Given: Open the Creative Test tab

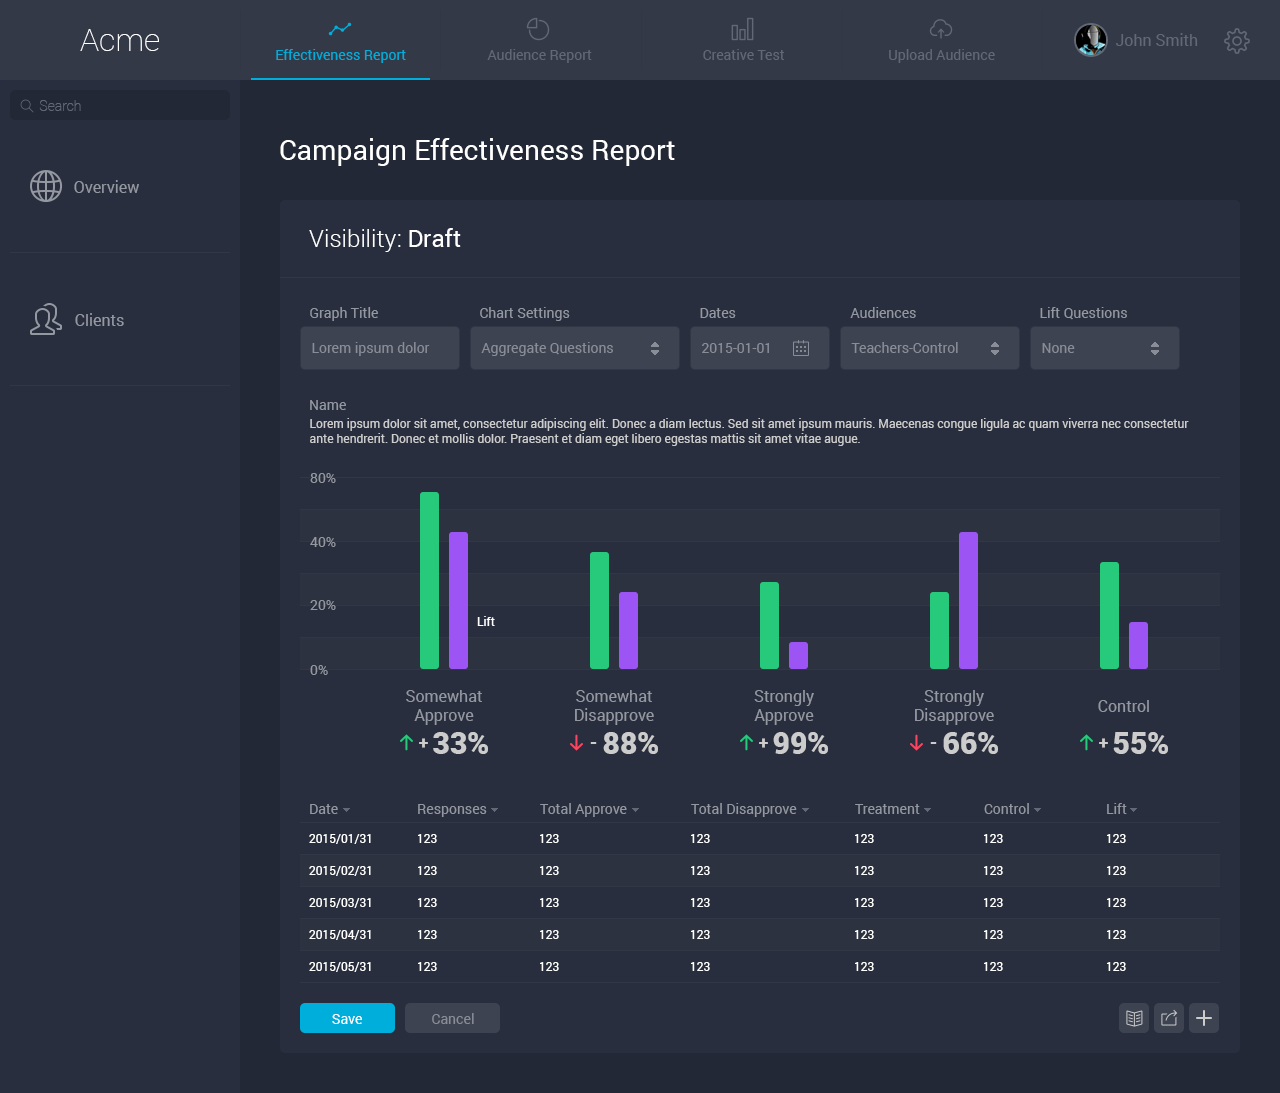Looking at the screenshot, I should pyautogui.click(x=743, y=41).
